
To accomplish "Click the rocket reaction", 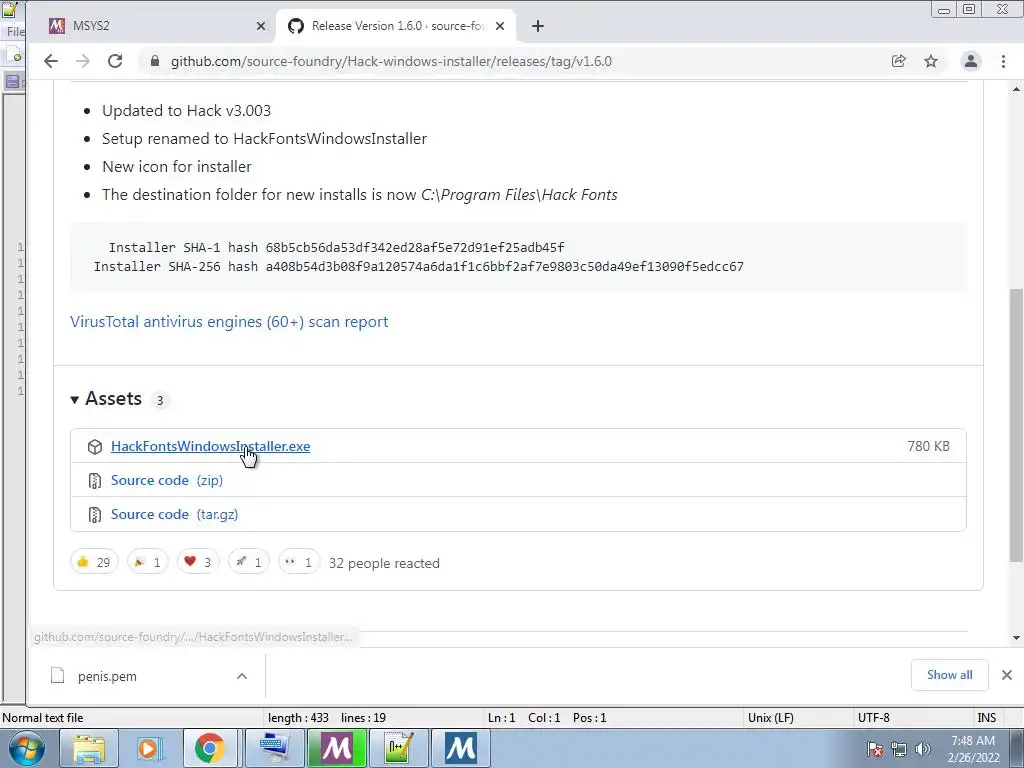I will [x=249, y=562].
